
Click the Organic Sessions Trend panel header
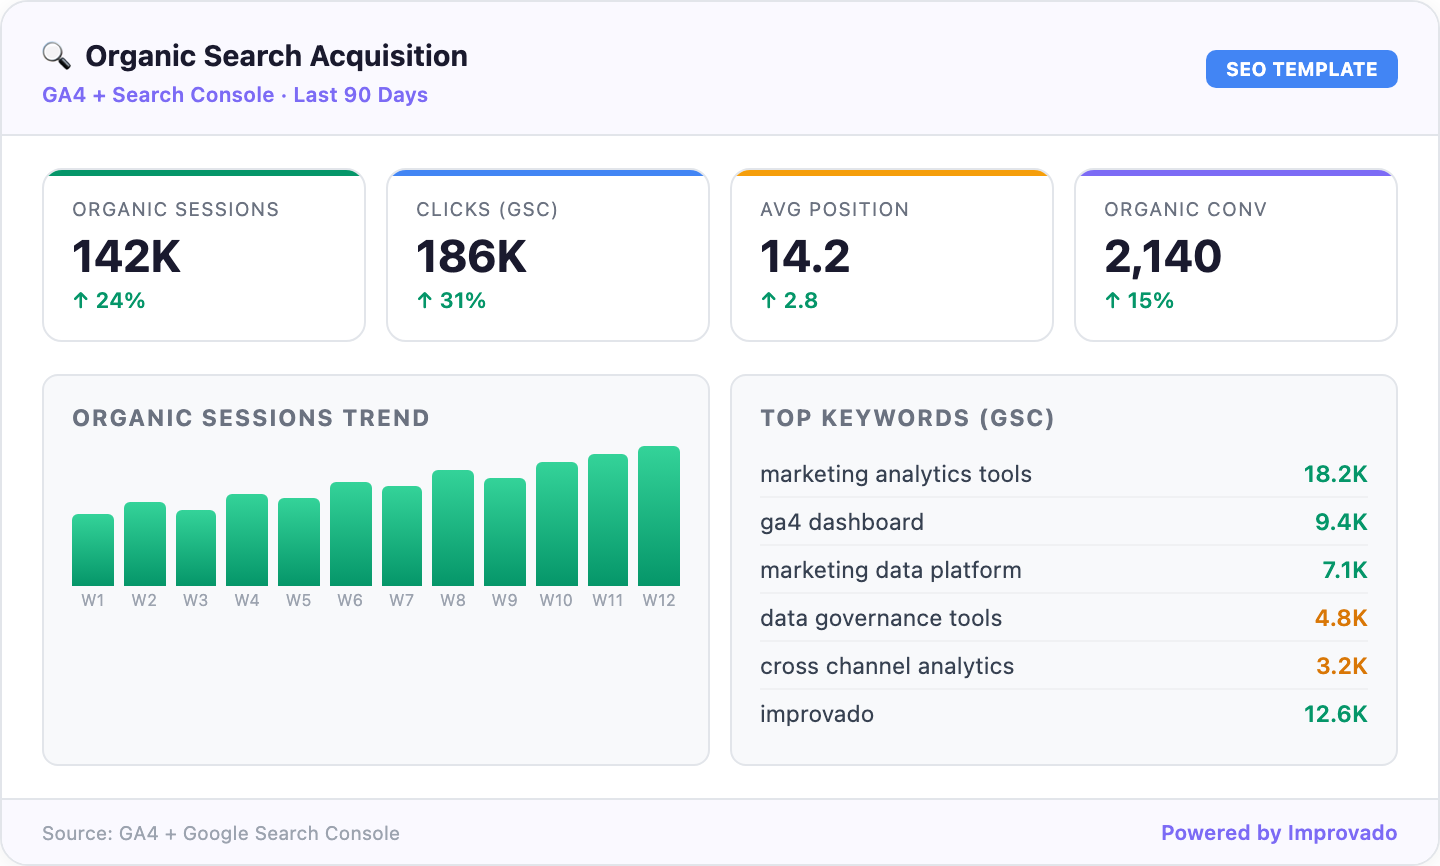250,418
